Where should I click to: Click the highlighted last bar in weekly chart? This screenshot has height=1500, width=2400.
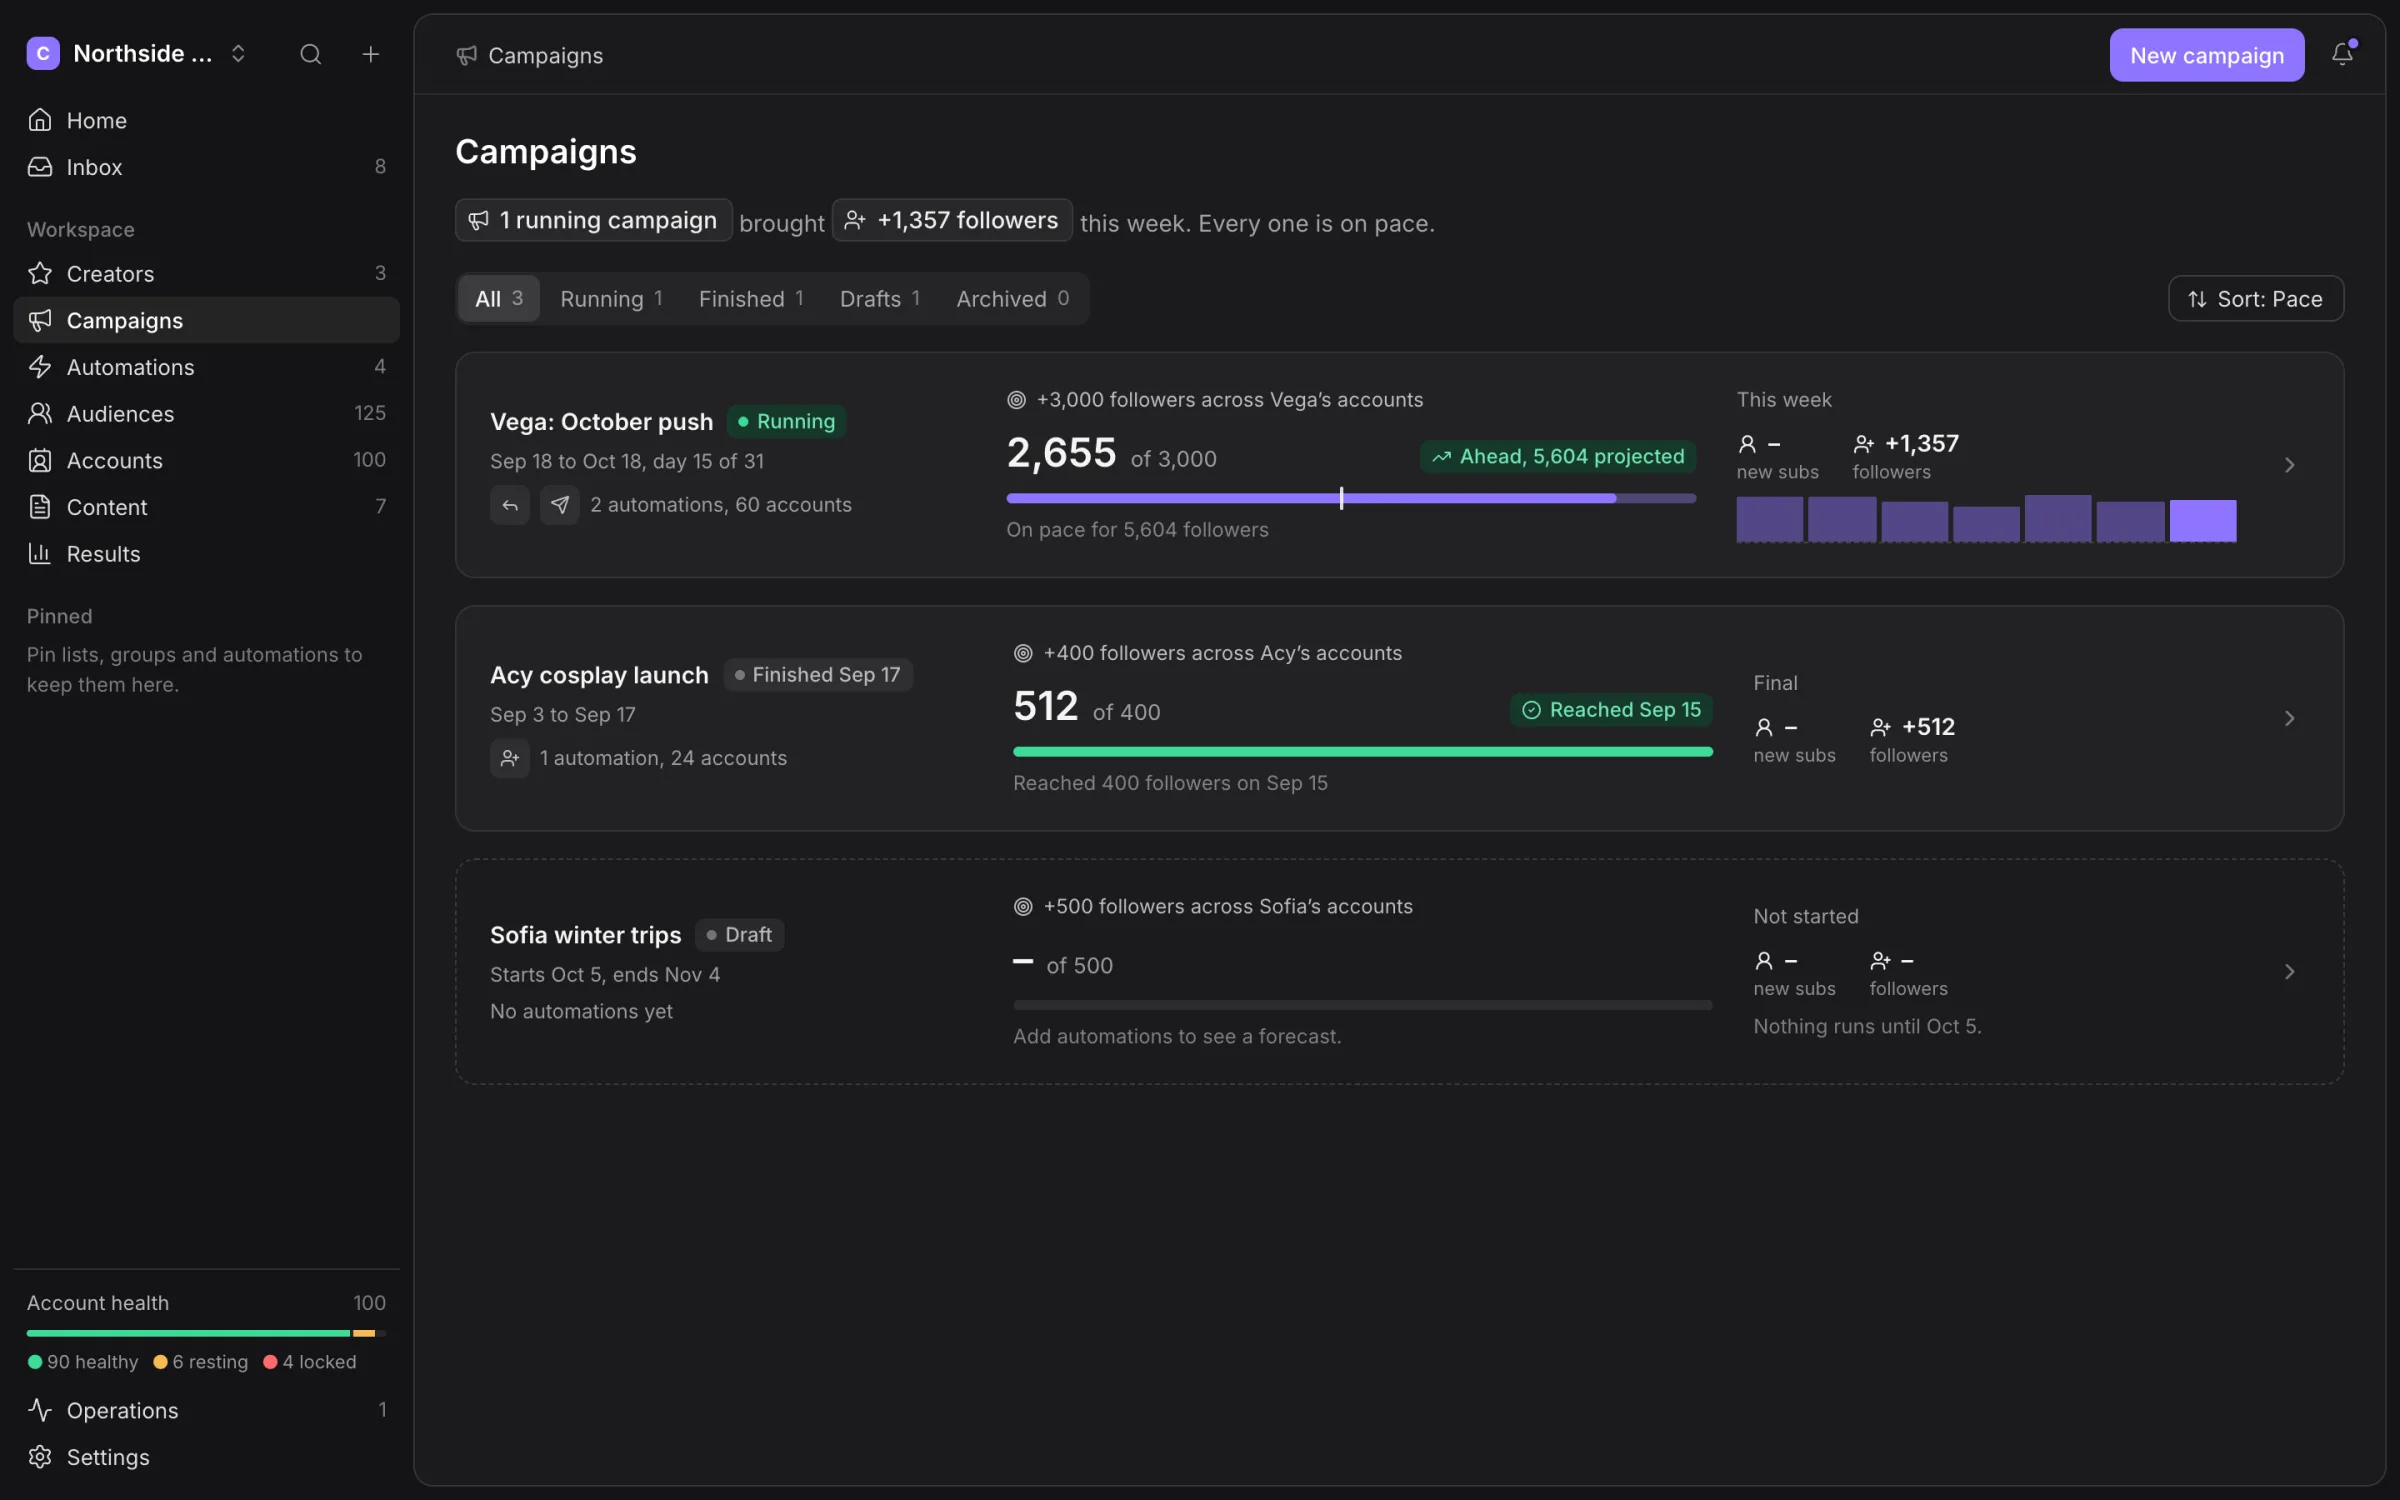(2202, 521)
